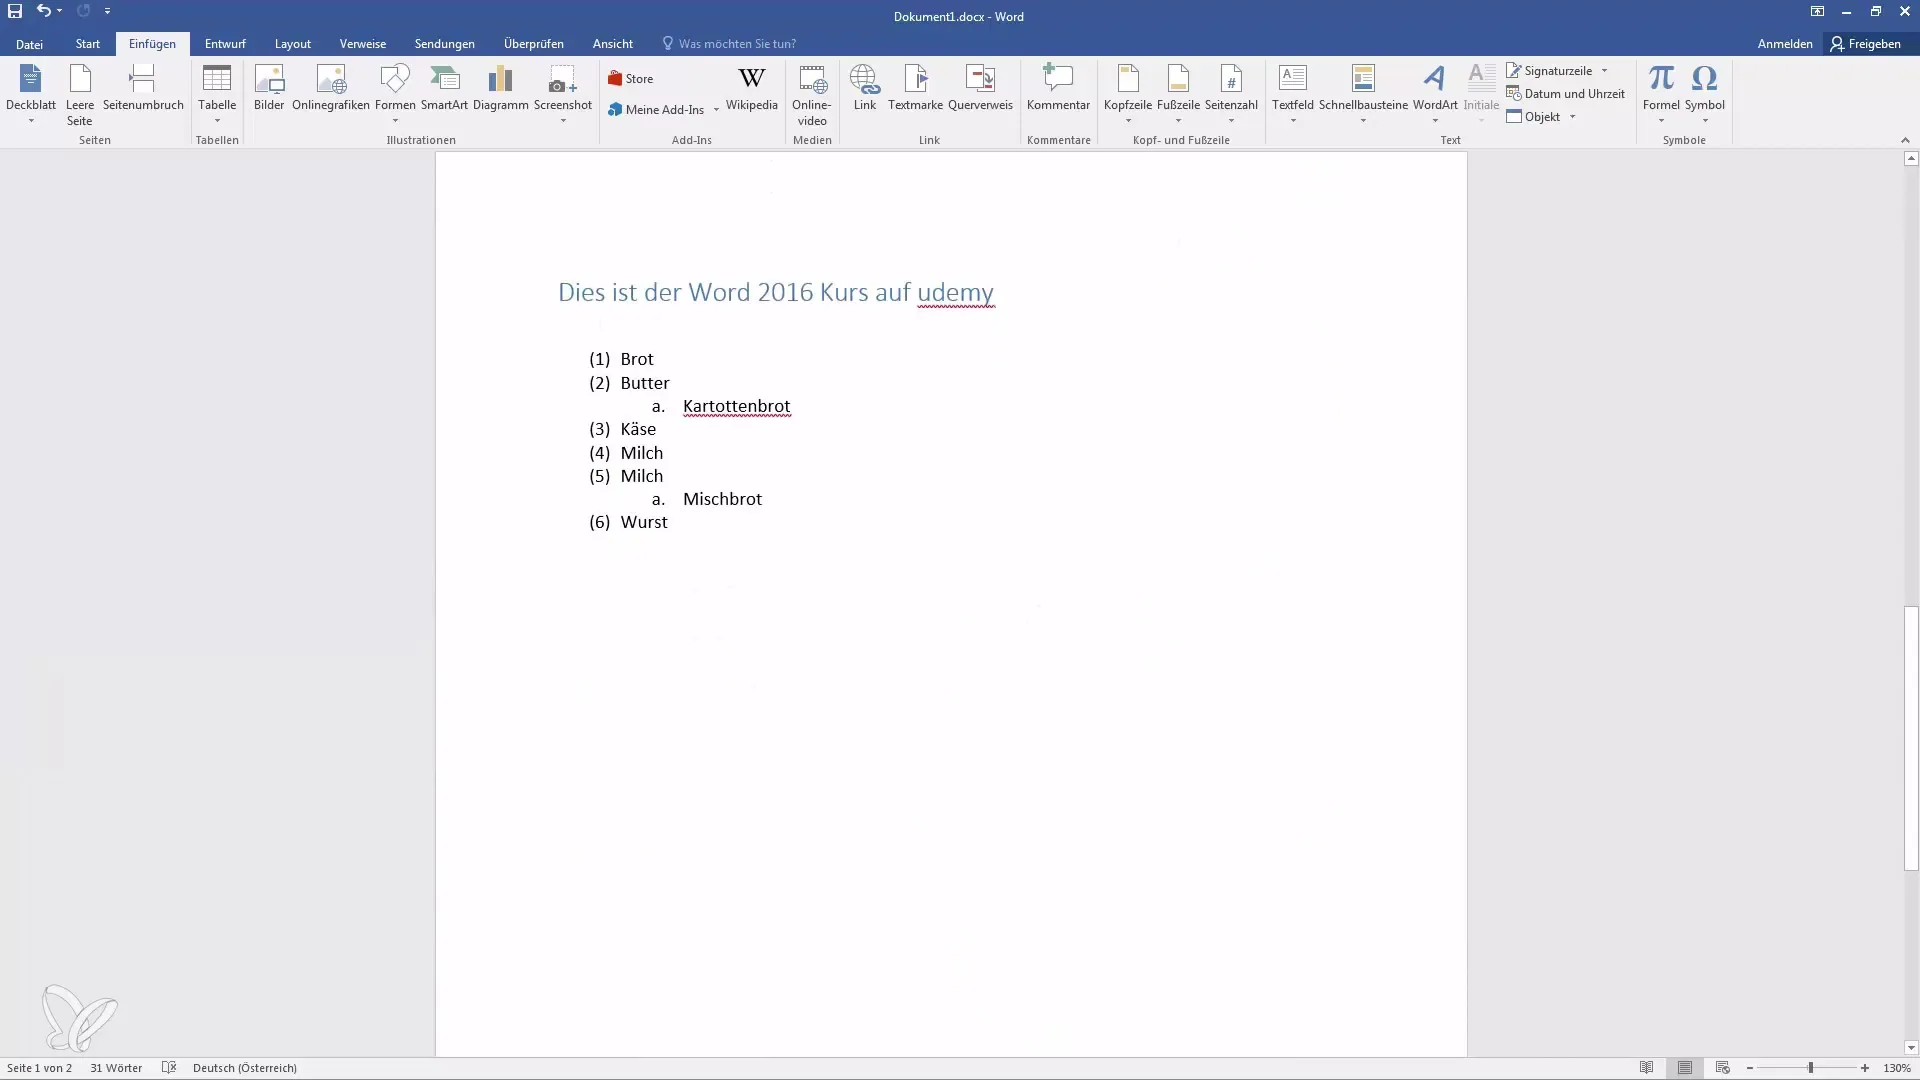The width and height of the screenshot is (1920, 1080).
Task: Open the Formen shapes gallery
Action: tap(395, 94)
